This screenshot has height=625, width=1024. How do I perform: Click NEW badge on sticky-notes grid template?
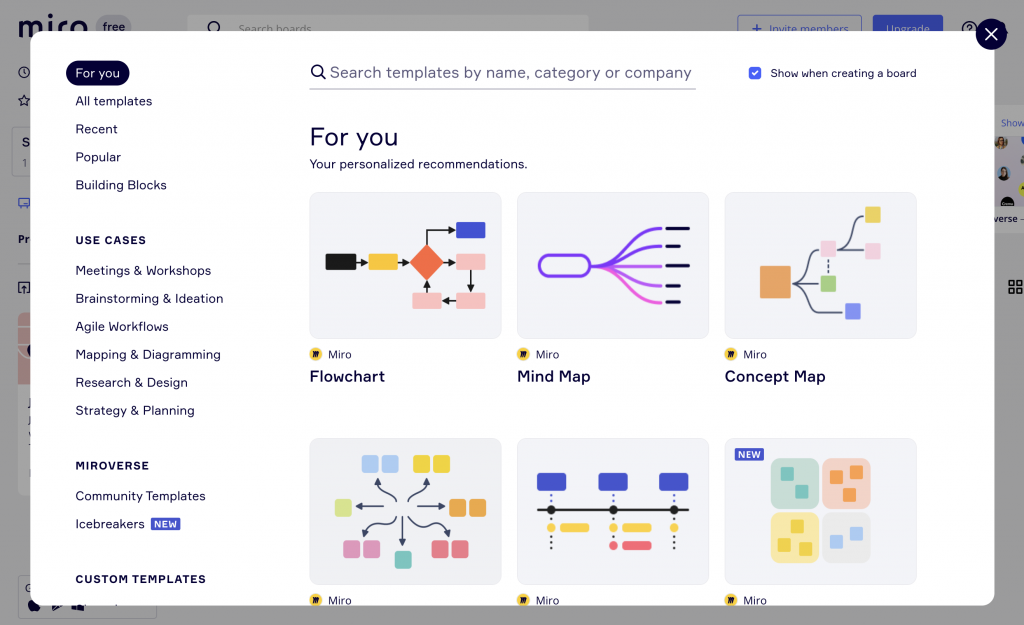(749, 455)
